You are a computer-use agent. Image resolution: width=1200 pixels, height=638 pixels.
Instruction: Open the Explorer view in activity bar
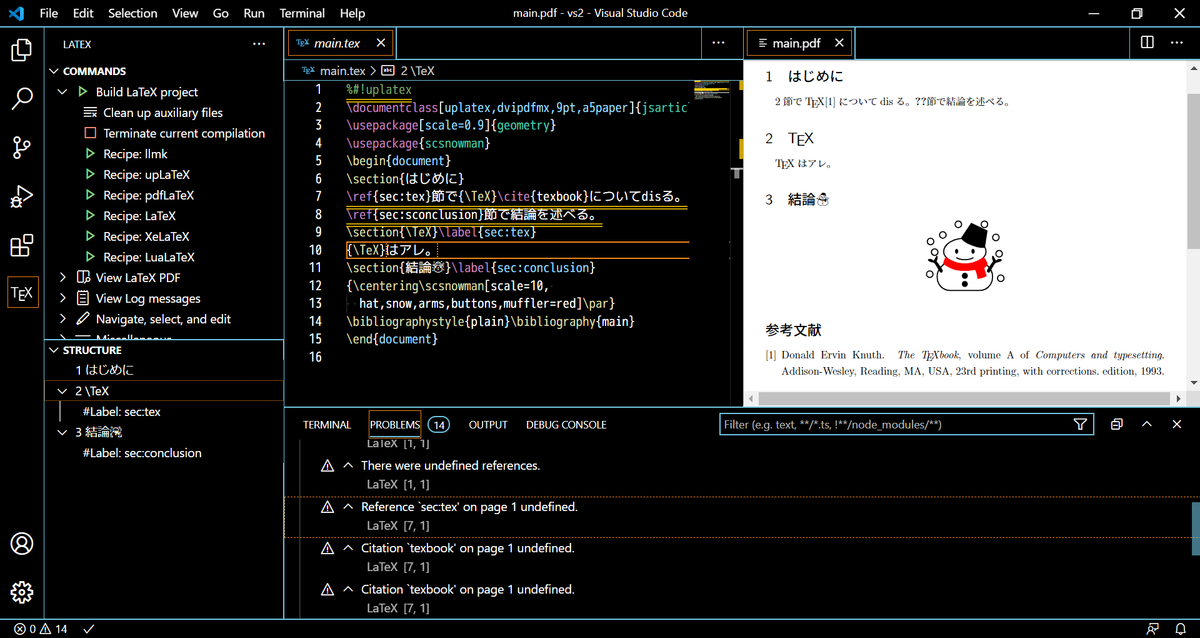point(22,50)
